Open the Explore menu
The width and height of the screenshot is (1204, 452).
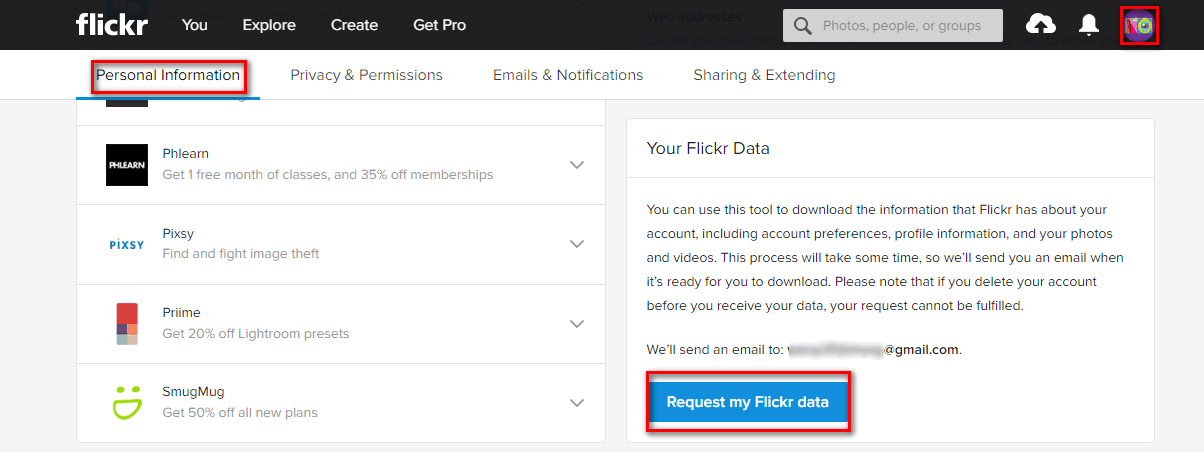[269, 25]
